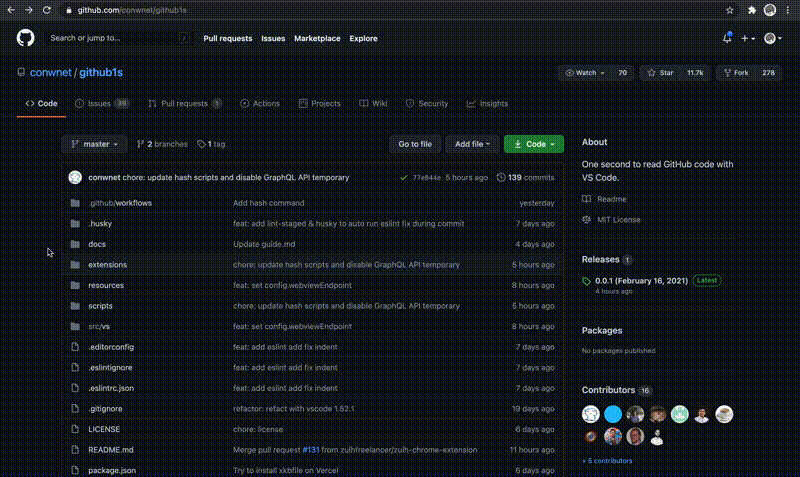Image resolution: width=800 pixels, height=477 pixels.
Task: Click the tag icon next to 1 tag
Action: [201, 144]
